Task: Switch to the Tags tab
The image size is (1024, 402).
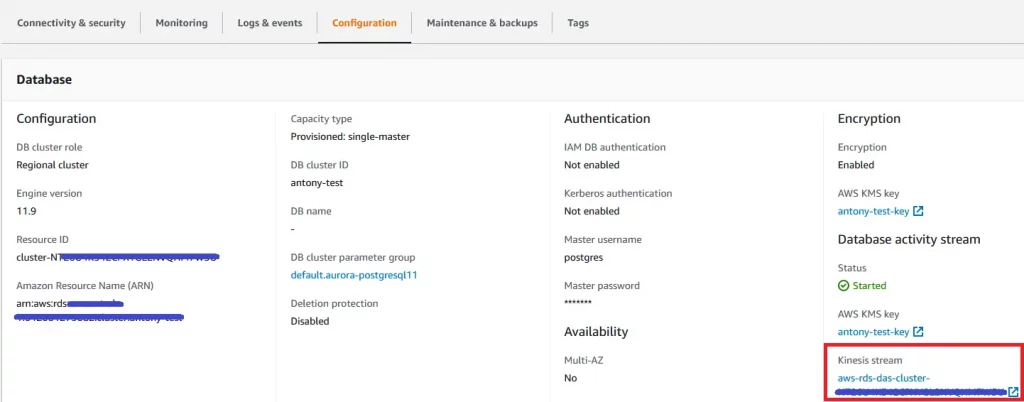Action: click(578, 23)
